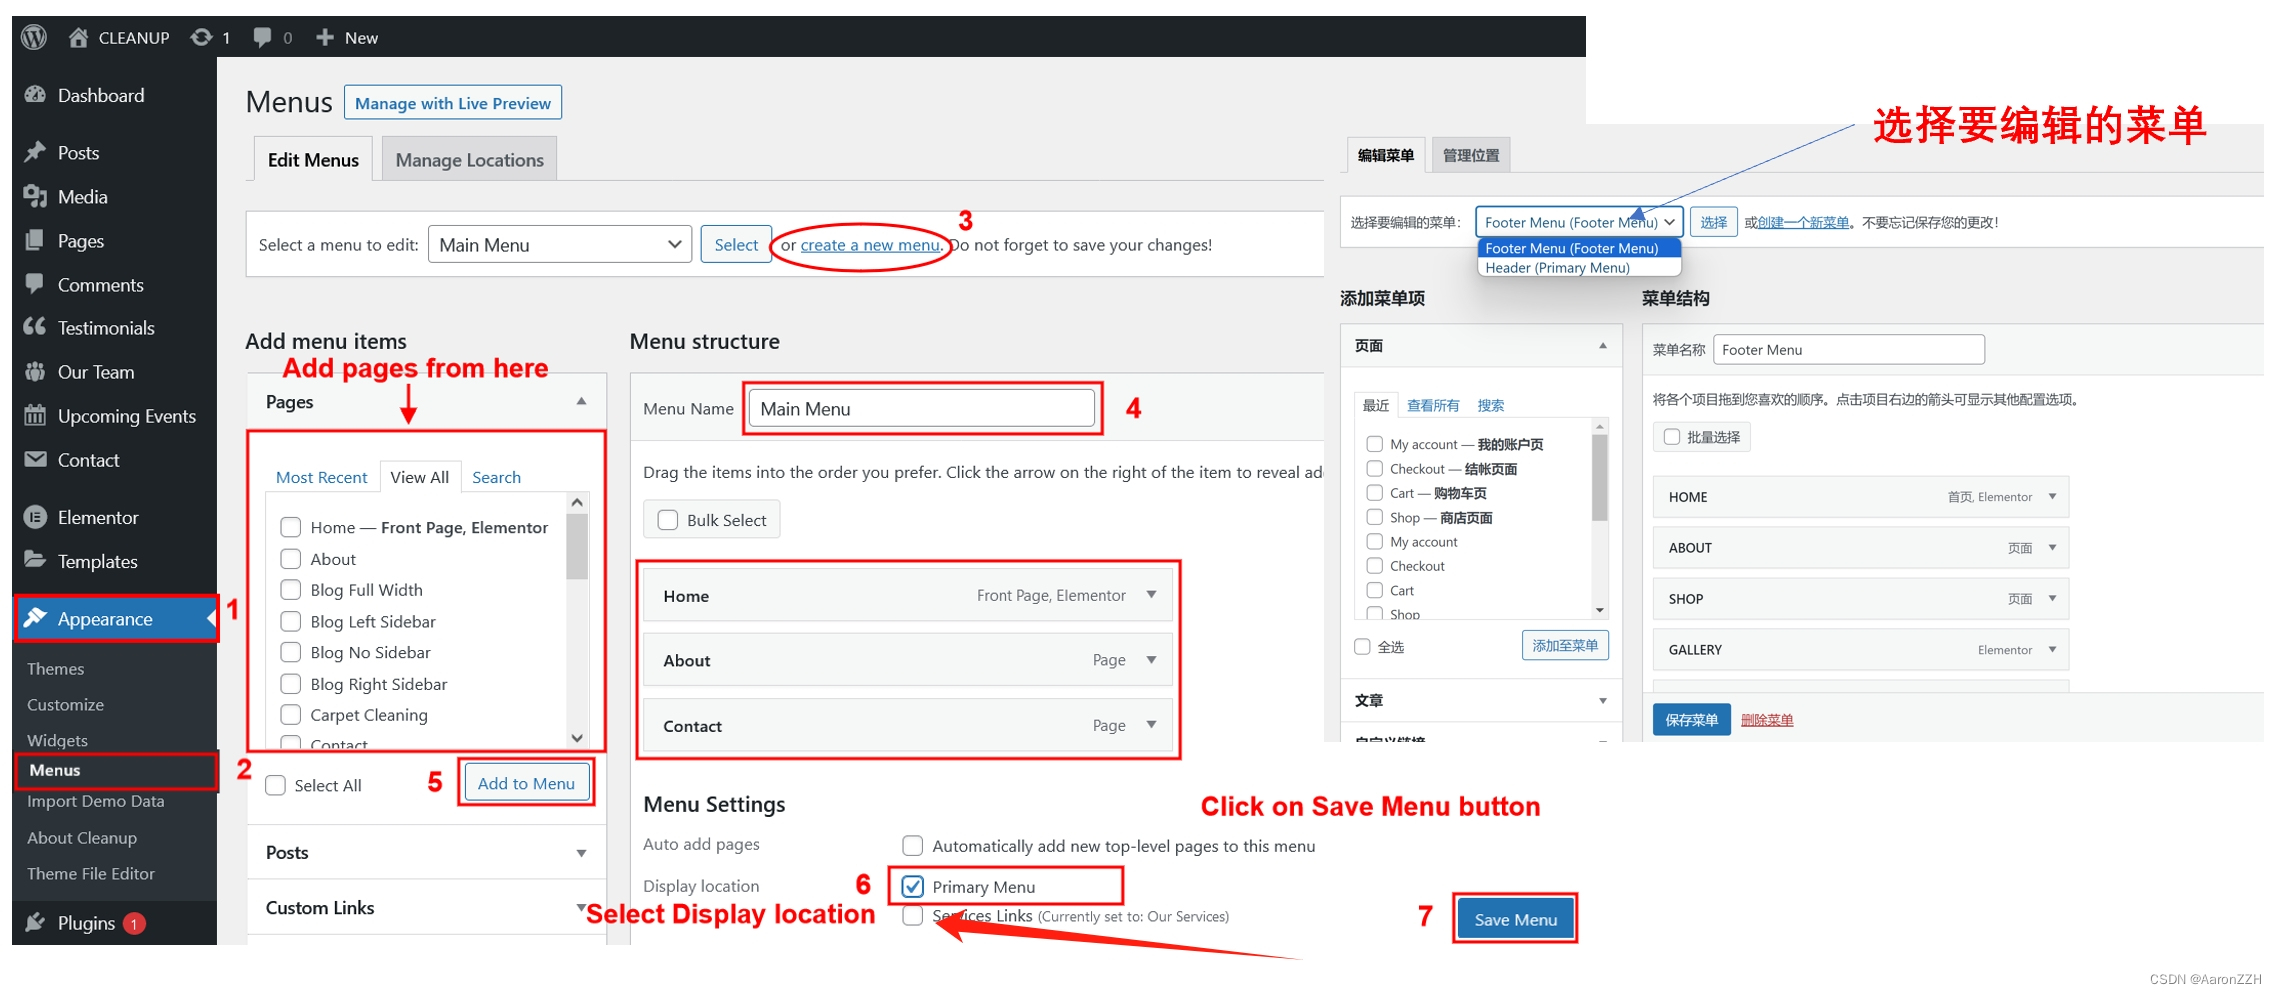Check Home — Front Page checkbox
The image size is (2276, 994).
(291, 527)
